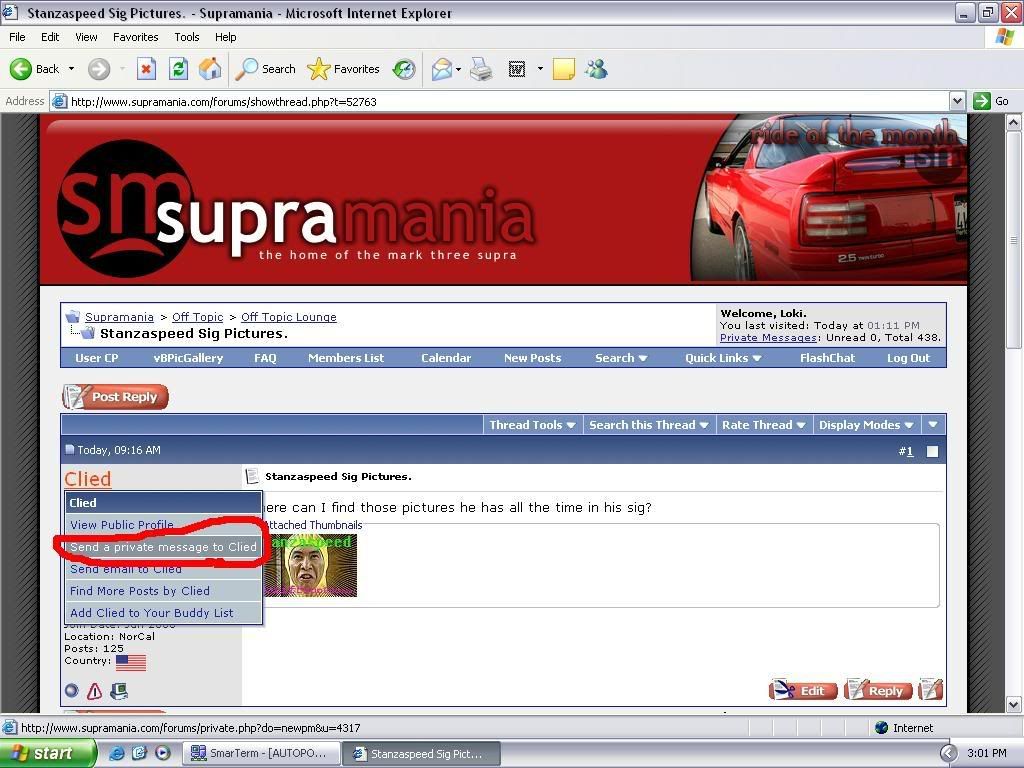Open the Members List
Image resolution: width=1024 pixels, height=768 pixels.
346,358
